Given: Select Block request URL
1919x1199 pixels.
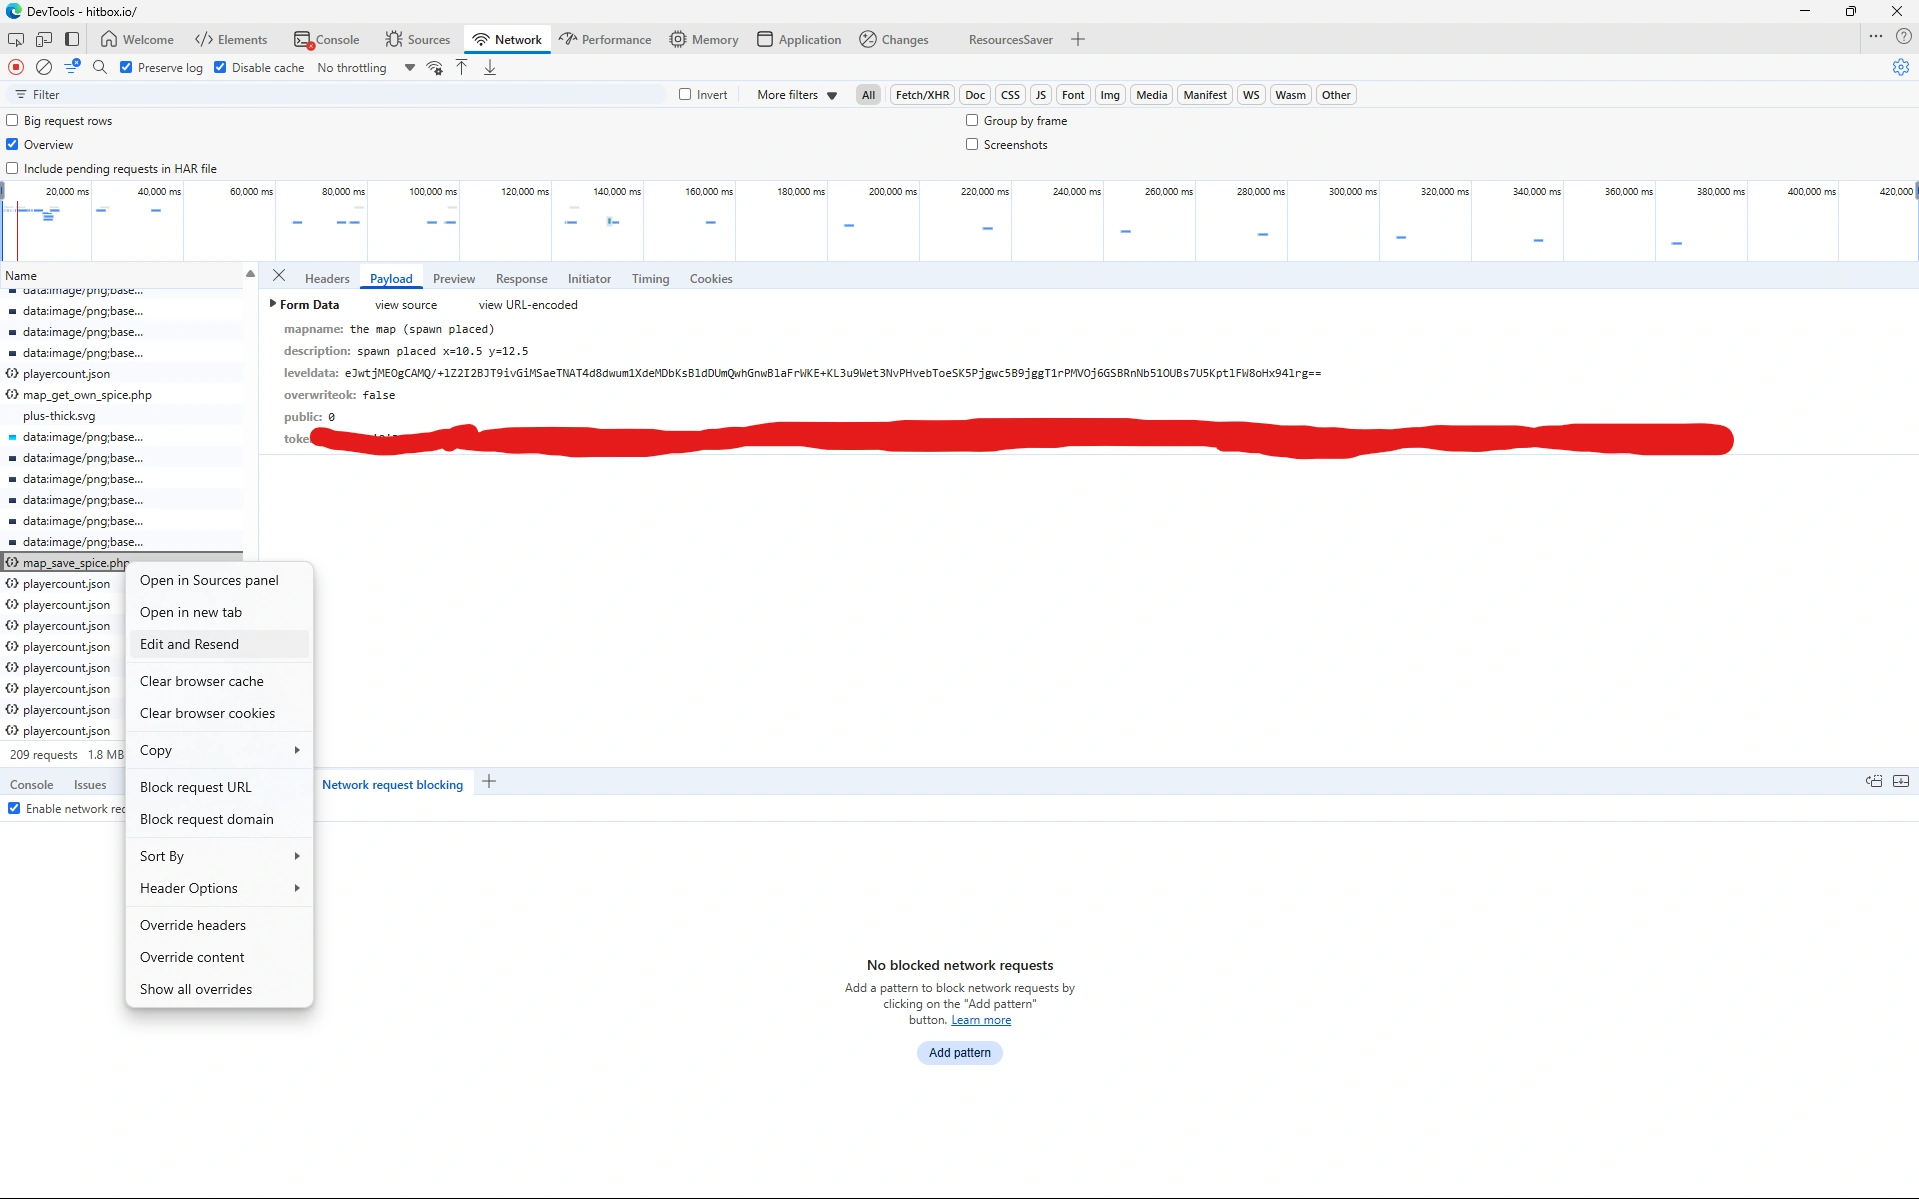Looking at the screenshot, I should pyautogui.click(x=219, y=787).
